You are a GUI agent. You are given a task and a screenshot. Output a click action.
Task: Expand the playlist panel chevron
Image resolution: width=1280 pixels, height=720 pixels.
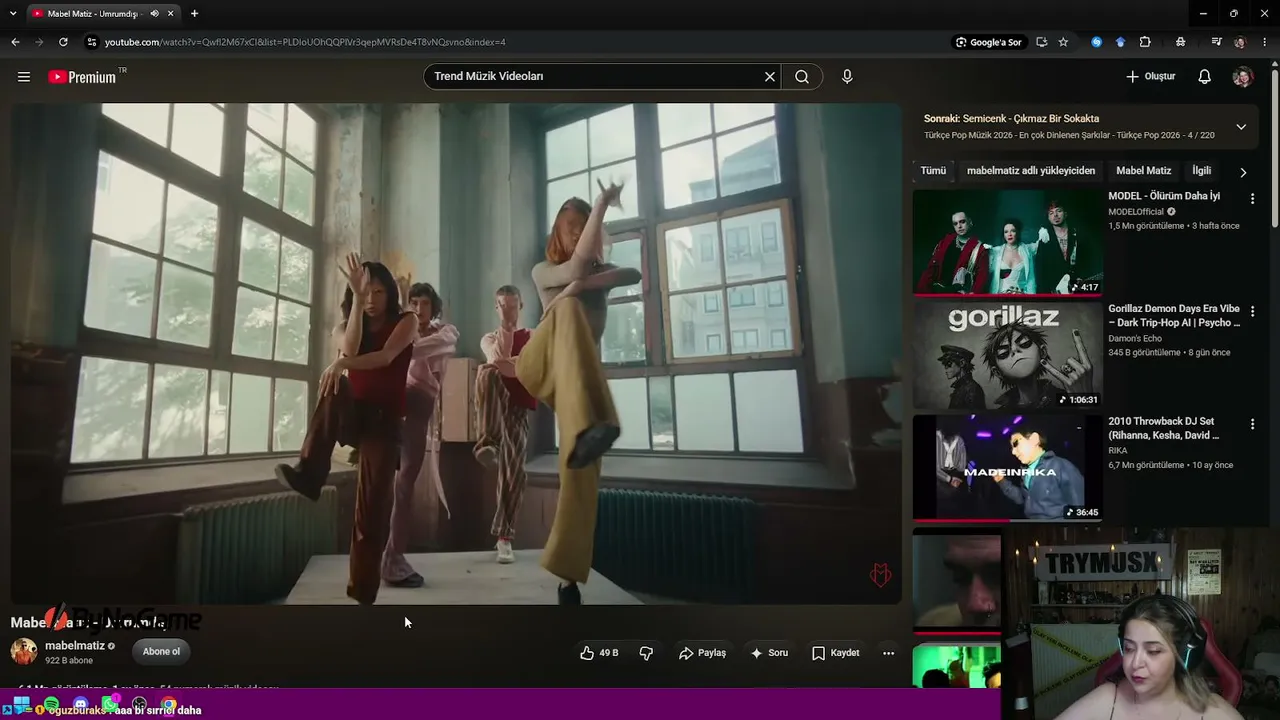click(1241, 127)
